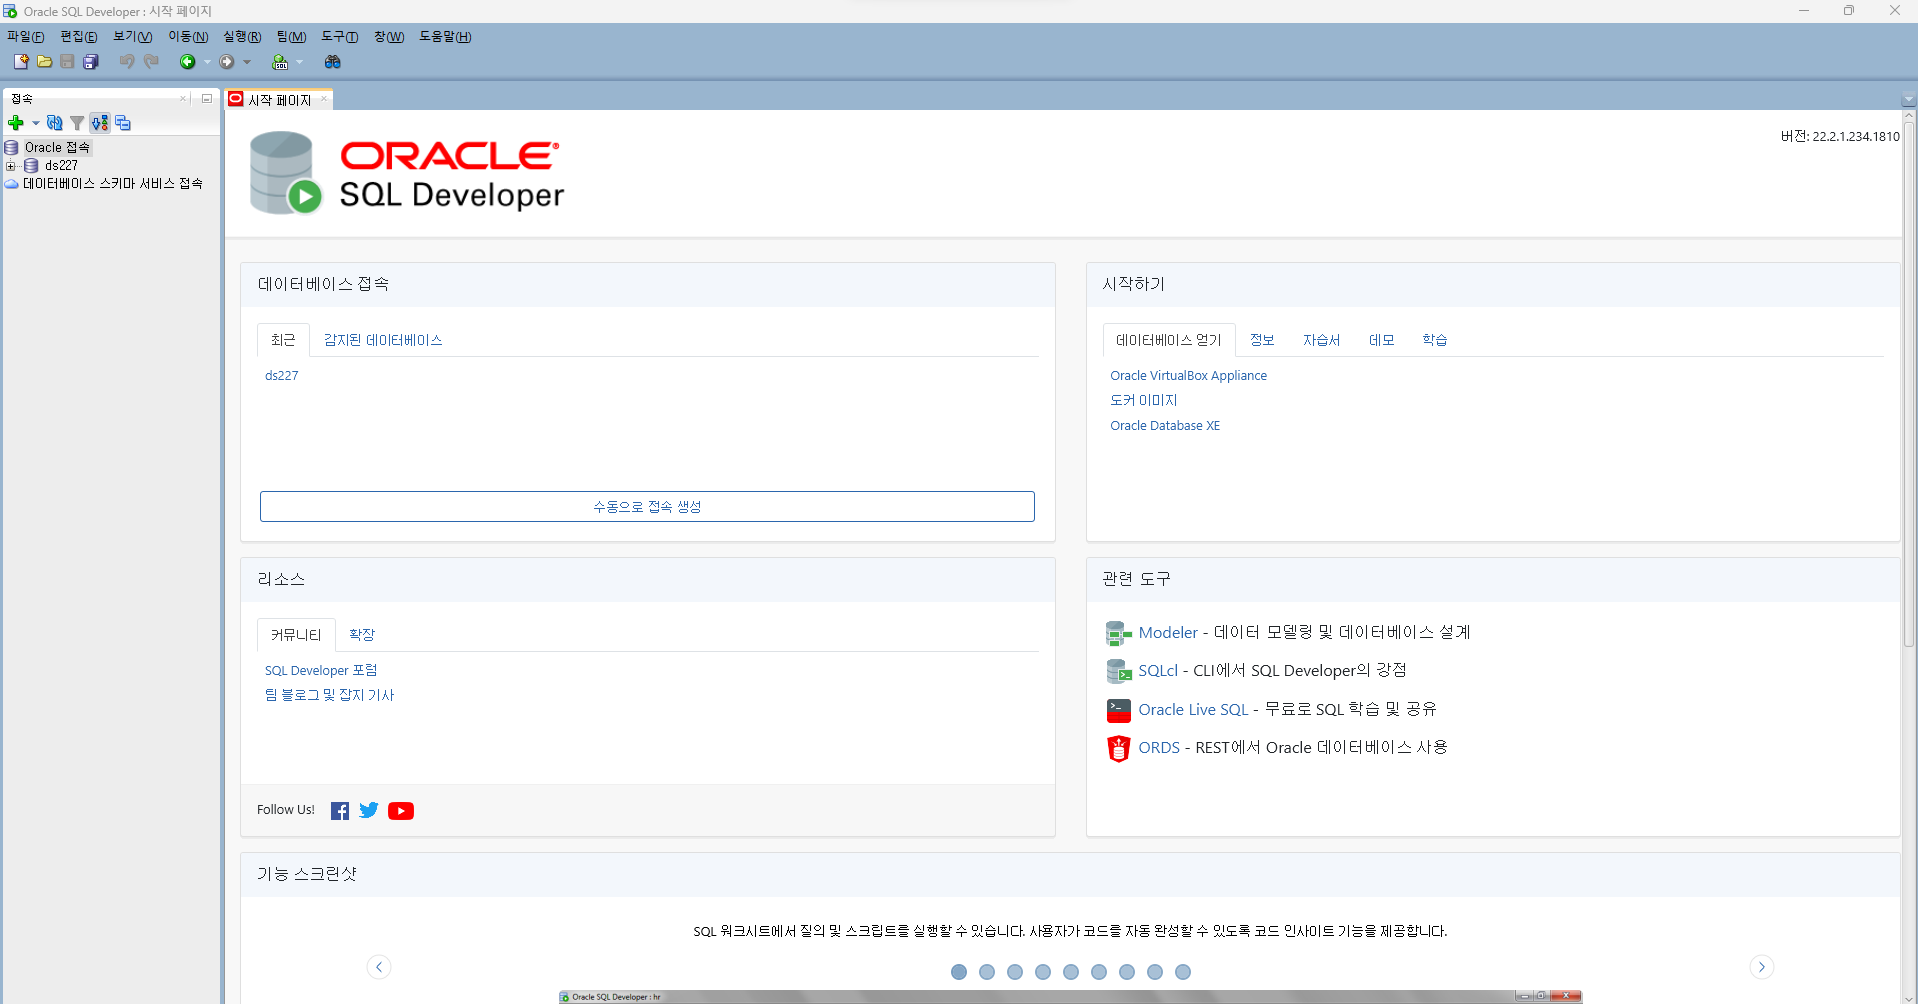The height and width of the screenshot is (1004, 1918).
Task: Open the Twitter follow icon
Action: click(x=369, y=811)
